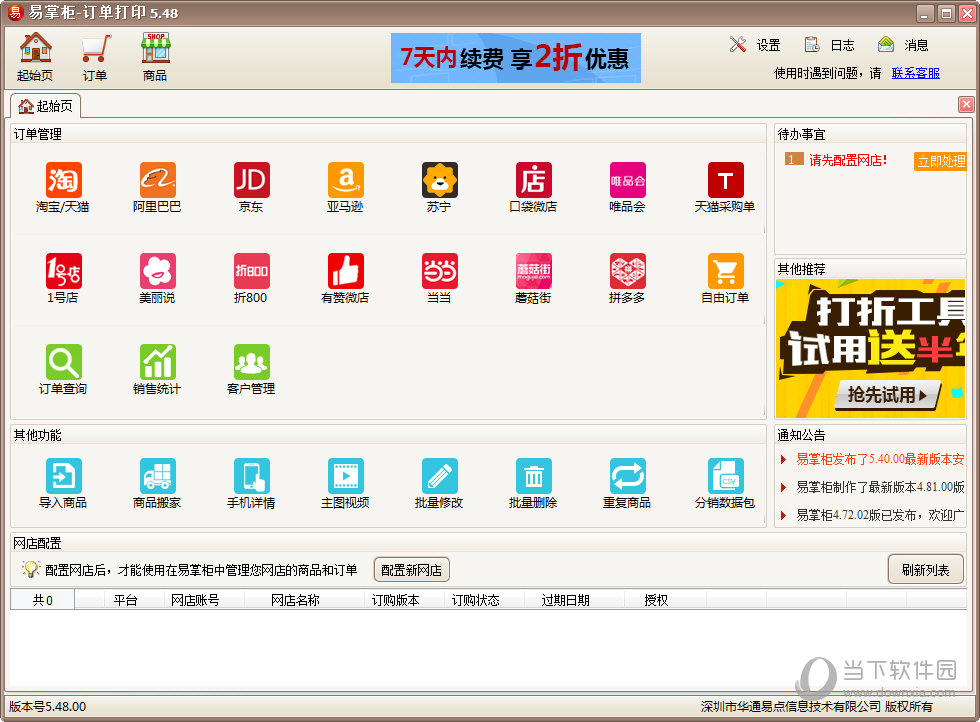Open 客户管理 icon

(x=251, y=362)
